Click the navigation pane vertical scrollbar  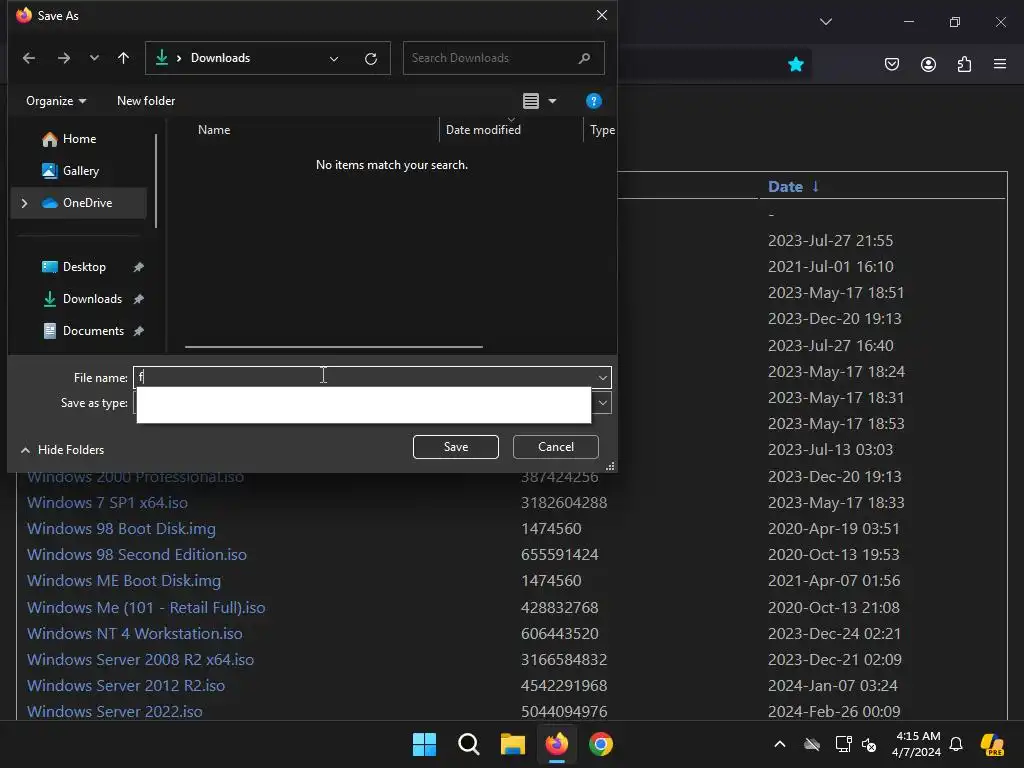pyautogui.click(x=156, y=182)
